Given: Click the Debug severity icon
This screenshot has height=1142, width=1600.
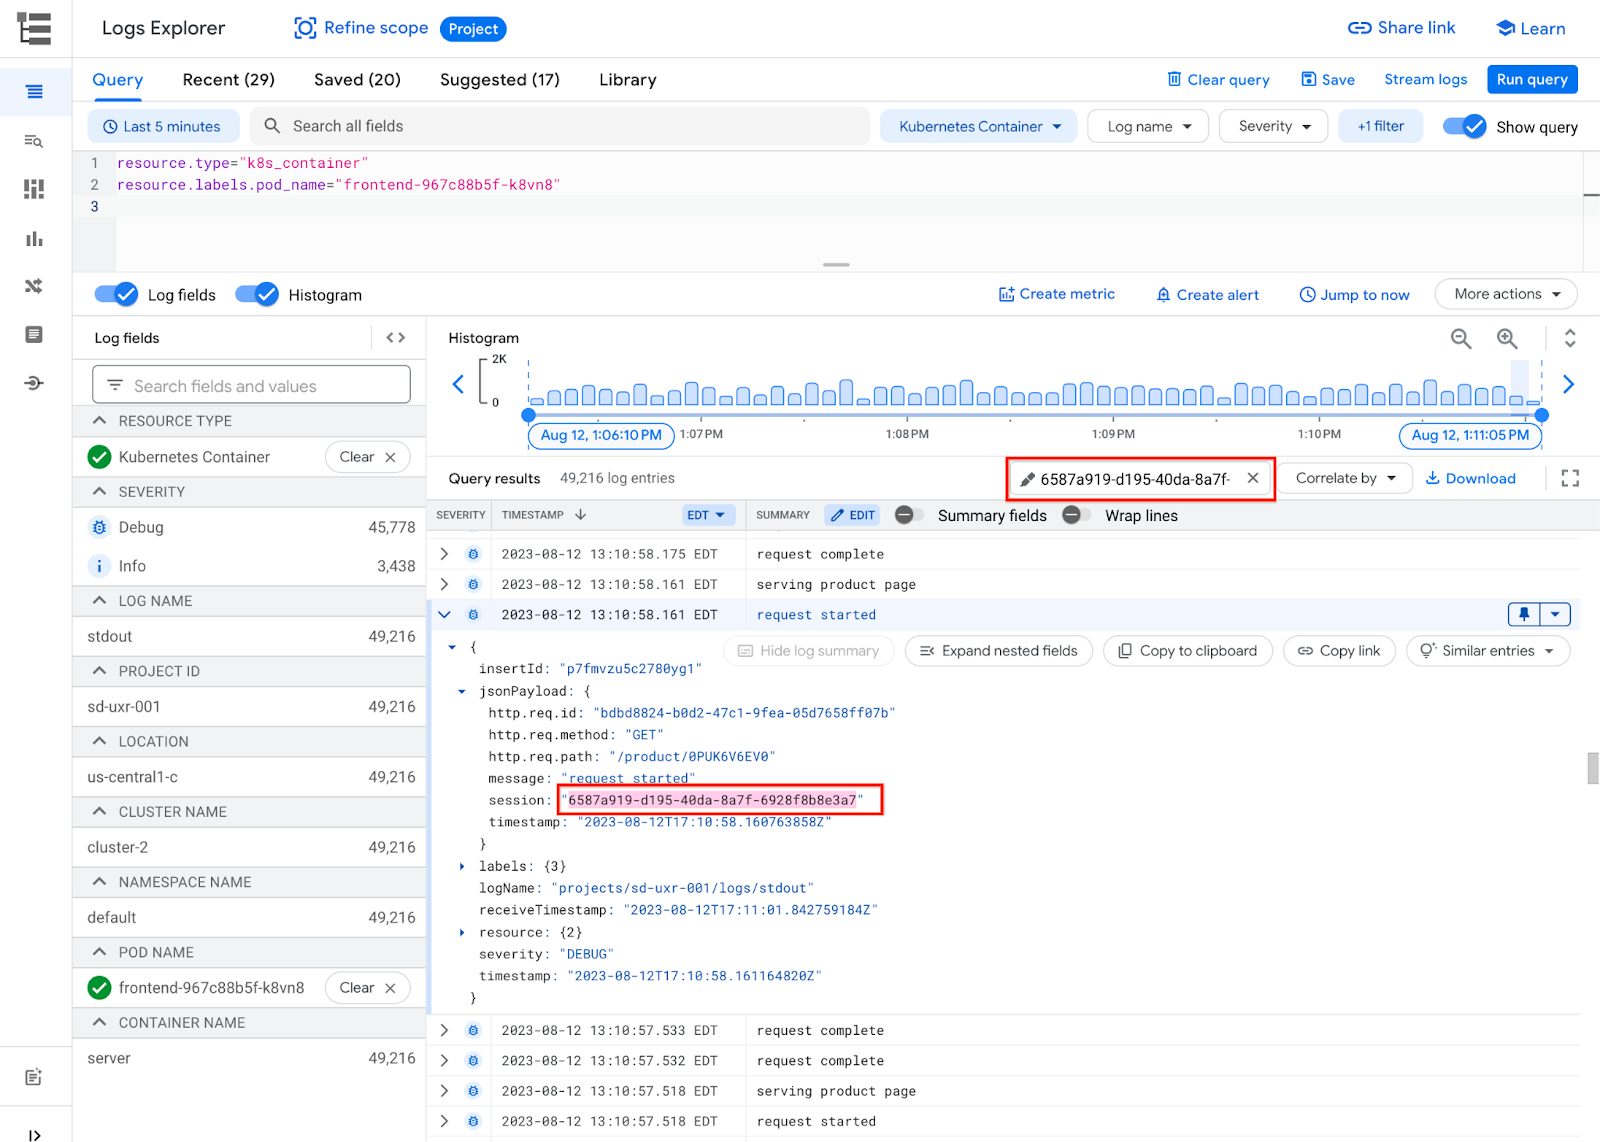Looking at the screenshot, I should (99, 527).
